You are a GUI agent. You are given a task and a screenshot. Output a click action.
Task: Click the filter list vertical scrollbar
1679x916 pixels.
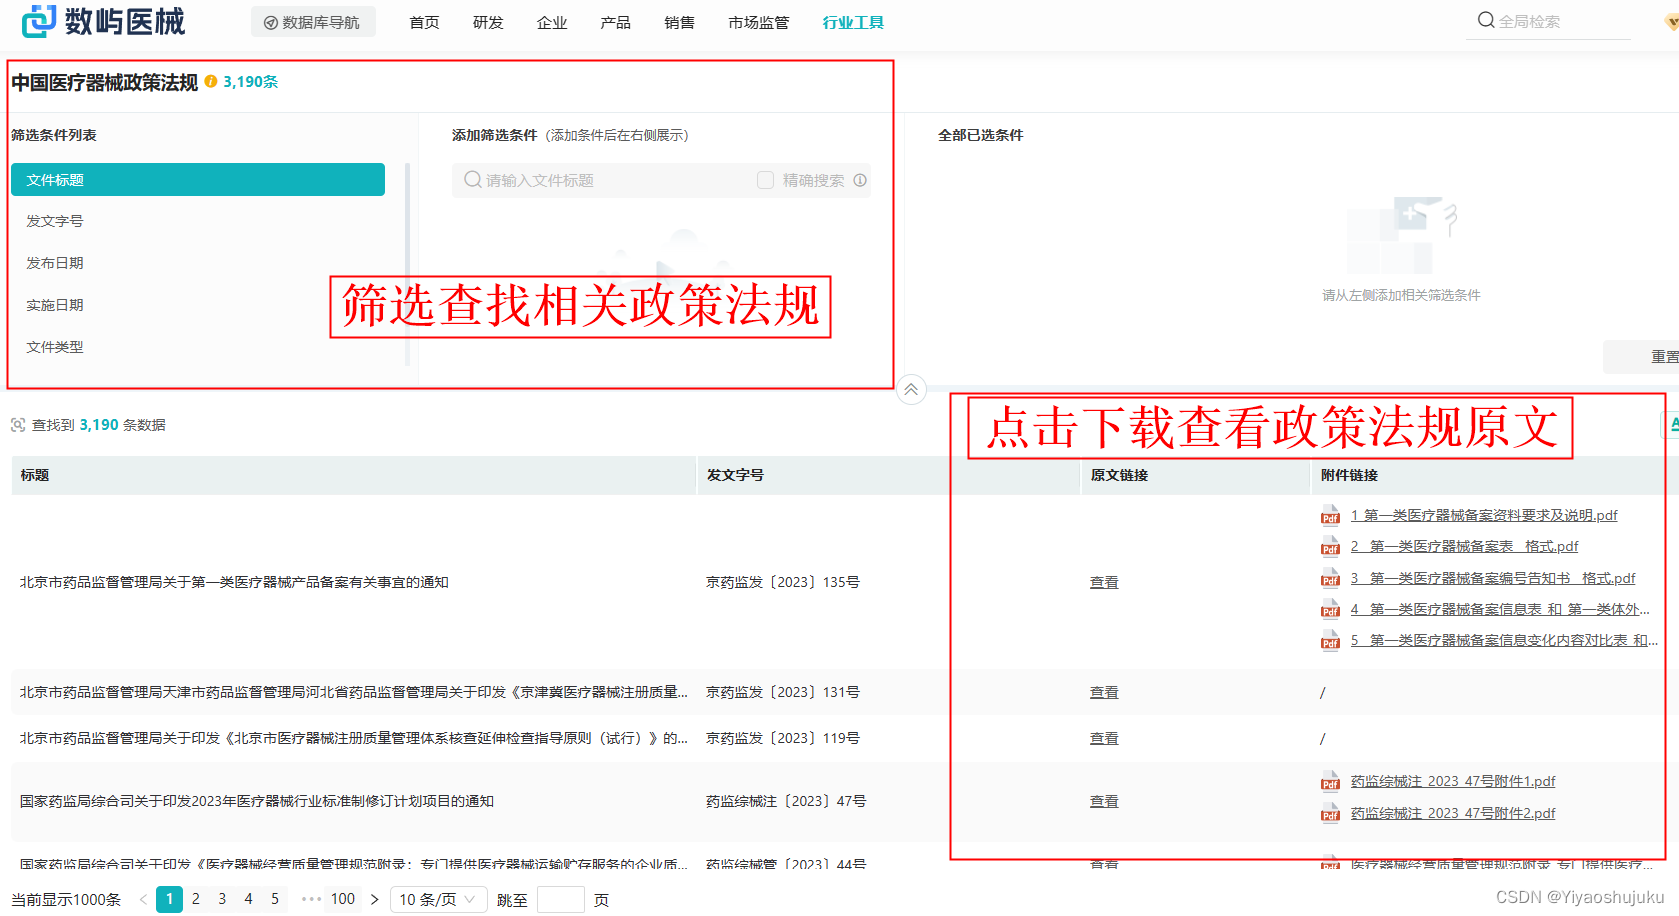[x=408, y=265]
